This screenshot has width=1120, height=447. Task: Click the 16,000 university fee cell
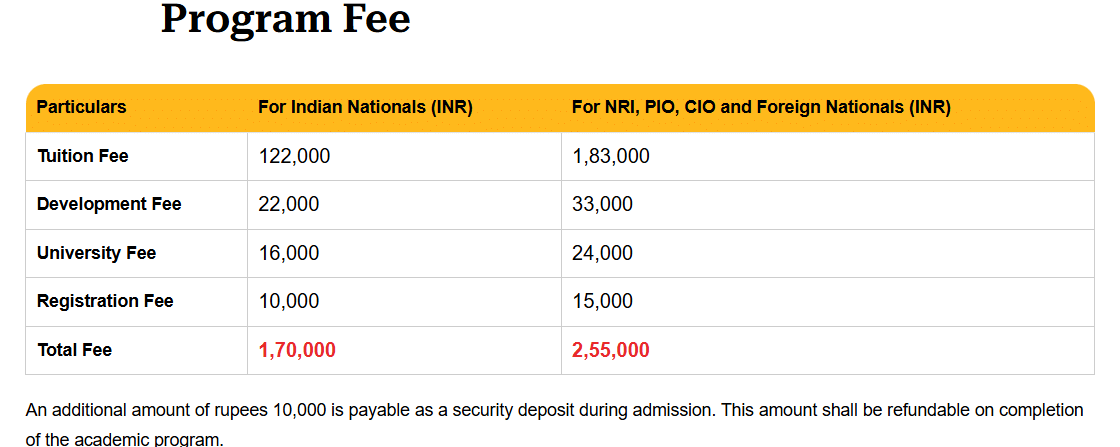pyautogui.click(x=289, y=253)
